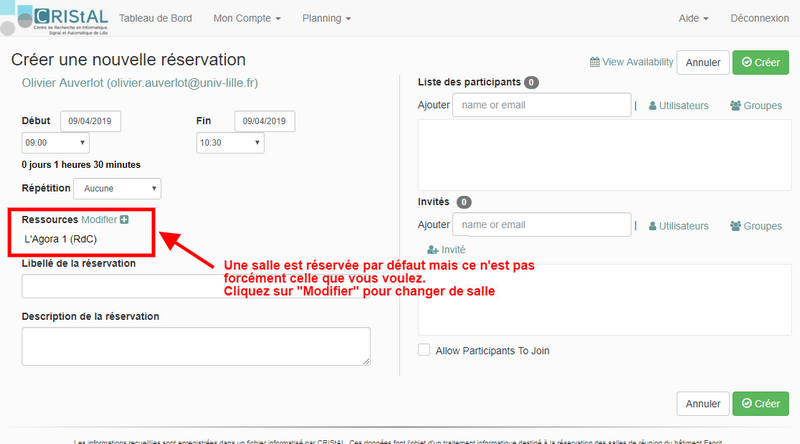This screenshot has height=444, width=800.
Task: Expand the Répétition dropdown
Action: click(x=118, y=188)
